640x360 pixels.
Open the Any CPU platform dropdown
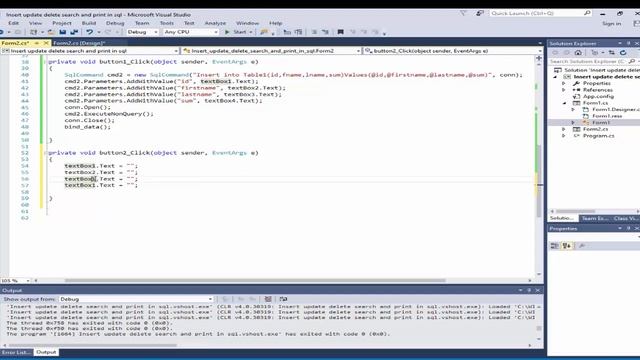(191, 32)
